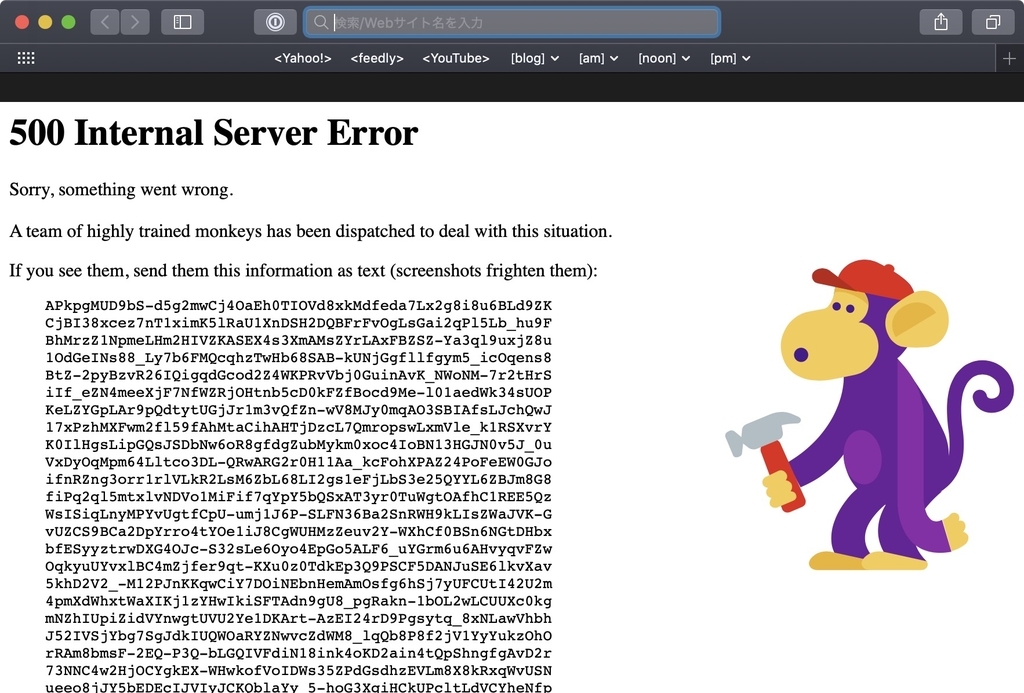Click the monkey with hammer illustration

(869, 415)
